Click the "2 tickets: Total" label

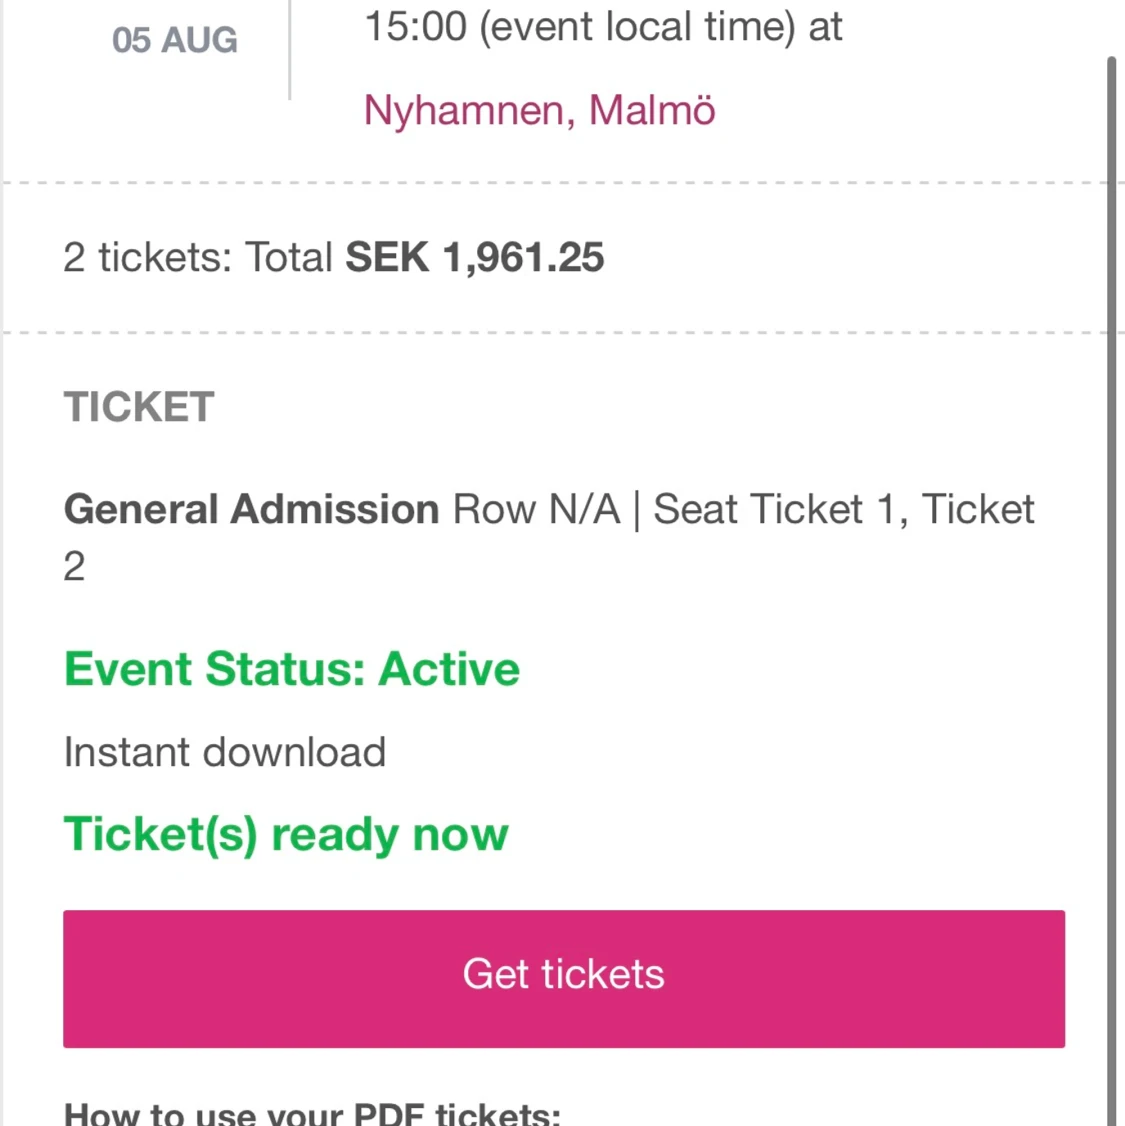[197, 258]
